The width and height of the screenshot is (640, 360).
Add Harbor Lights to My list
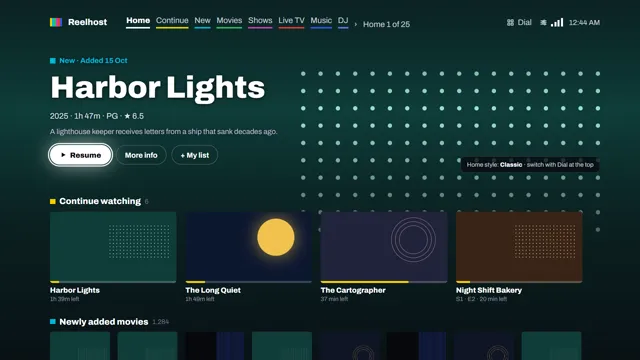195,155
